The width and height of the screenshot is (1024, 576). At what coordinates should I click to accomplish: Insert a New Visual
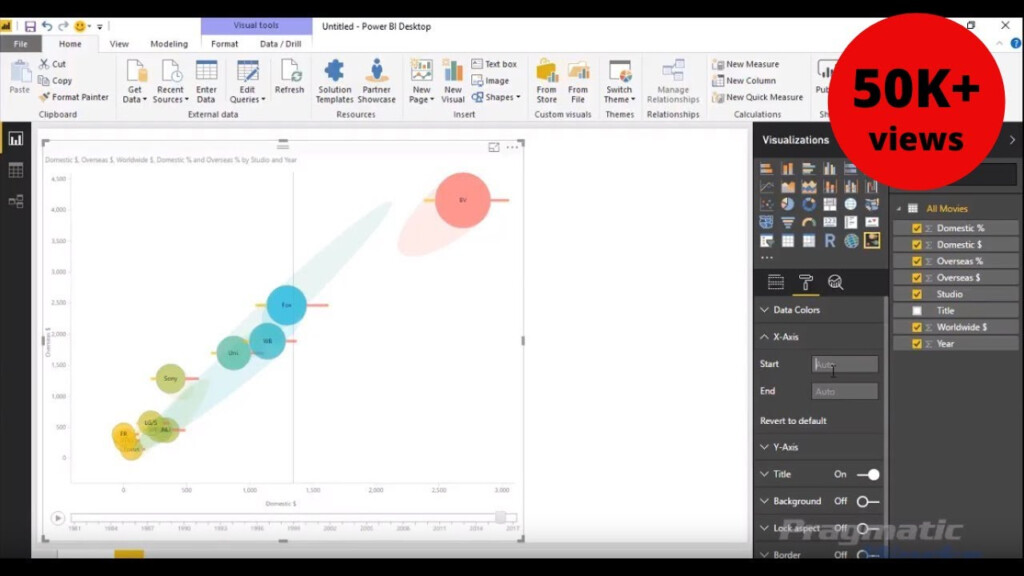[453, 80]
